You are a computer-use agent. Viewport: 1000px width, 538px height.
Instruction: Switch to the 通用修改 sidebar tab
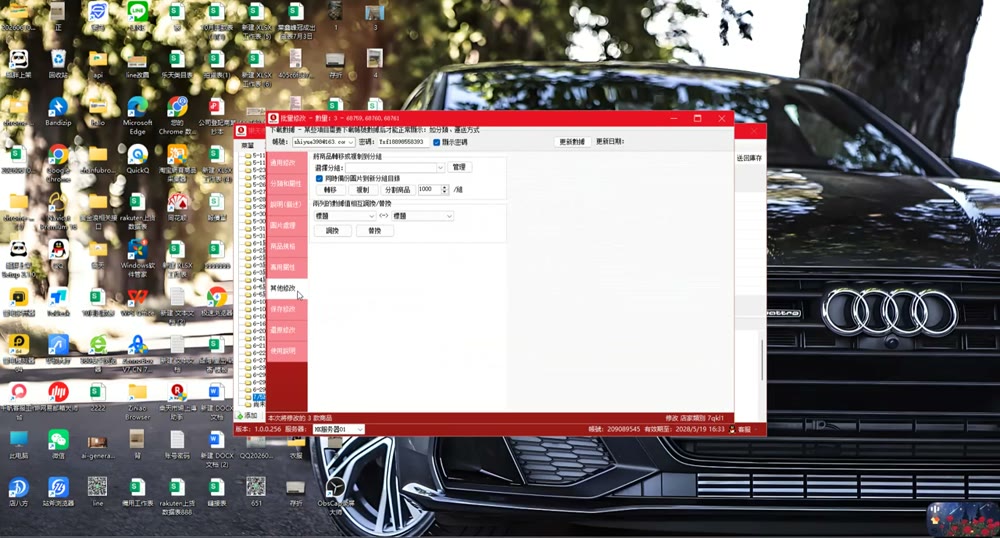[x=286, y=163]
